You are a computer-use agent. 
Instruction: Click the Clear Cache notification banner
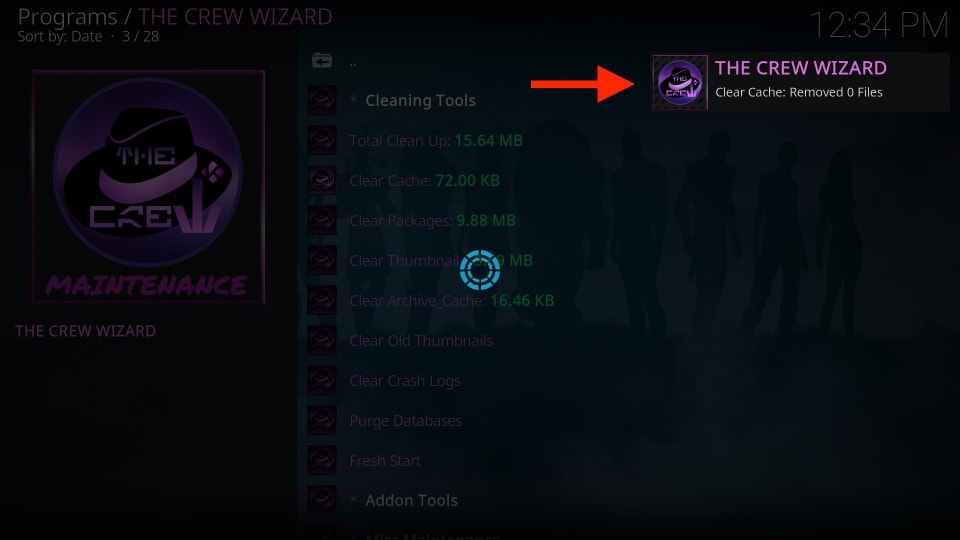800,82
